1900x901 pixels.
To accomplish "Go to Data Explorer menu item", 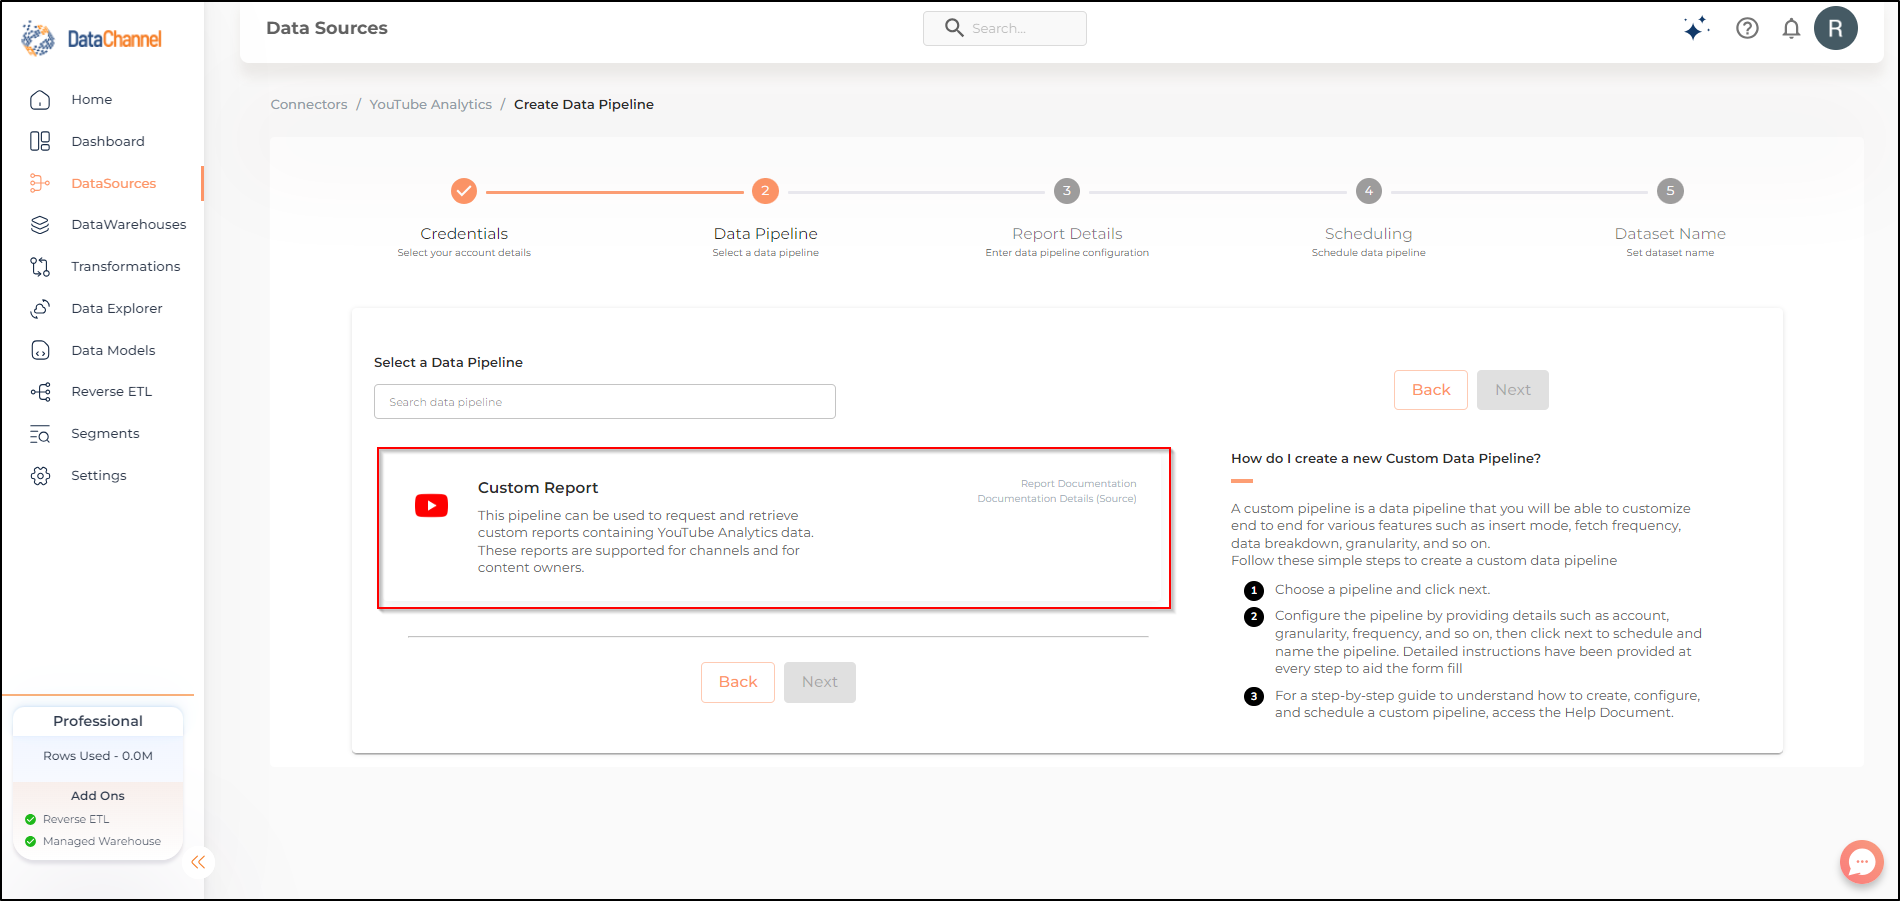I will pos(117,309).
